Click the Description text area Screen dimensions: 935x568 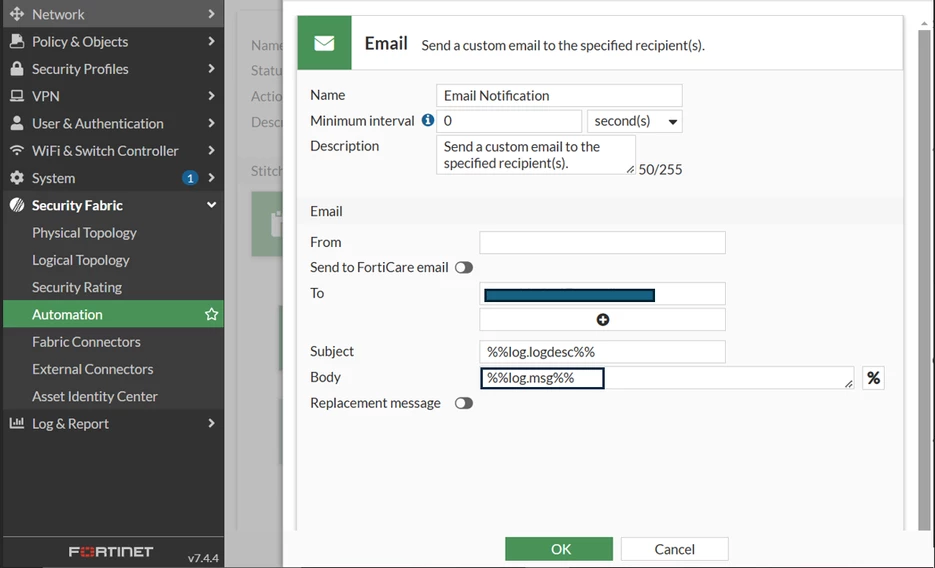coord(536,155)
